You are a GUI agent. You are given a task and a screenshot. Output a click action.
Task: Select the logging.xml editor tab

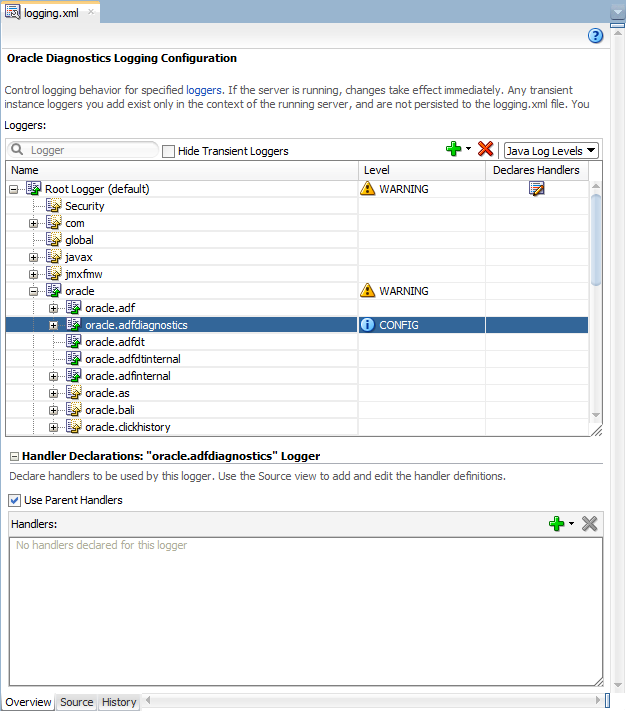51,13
